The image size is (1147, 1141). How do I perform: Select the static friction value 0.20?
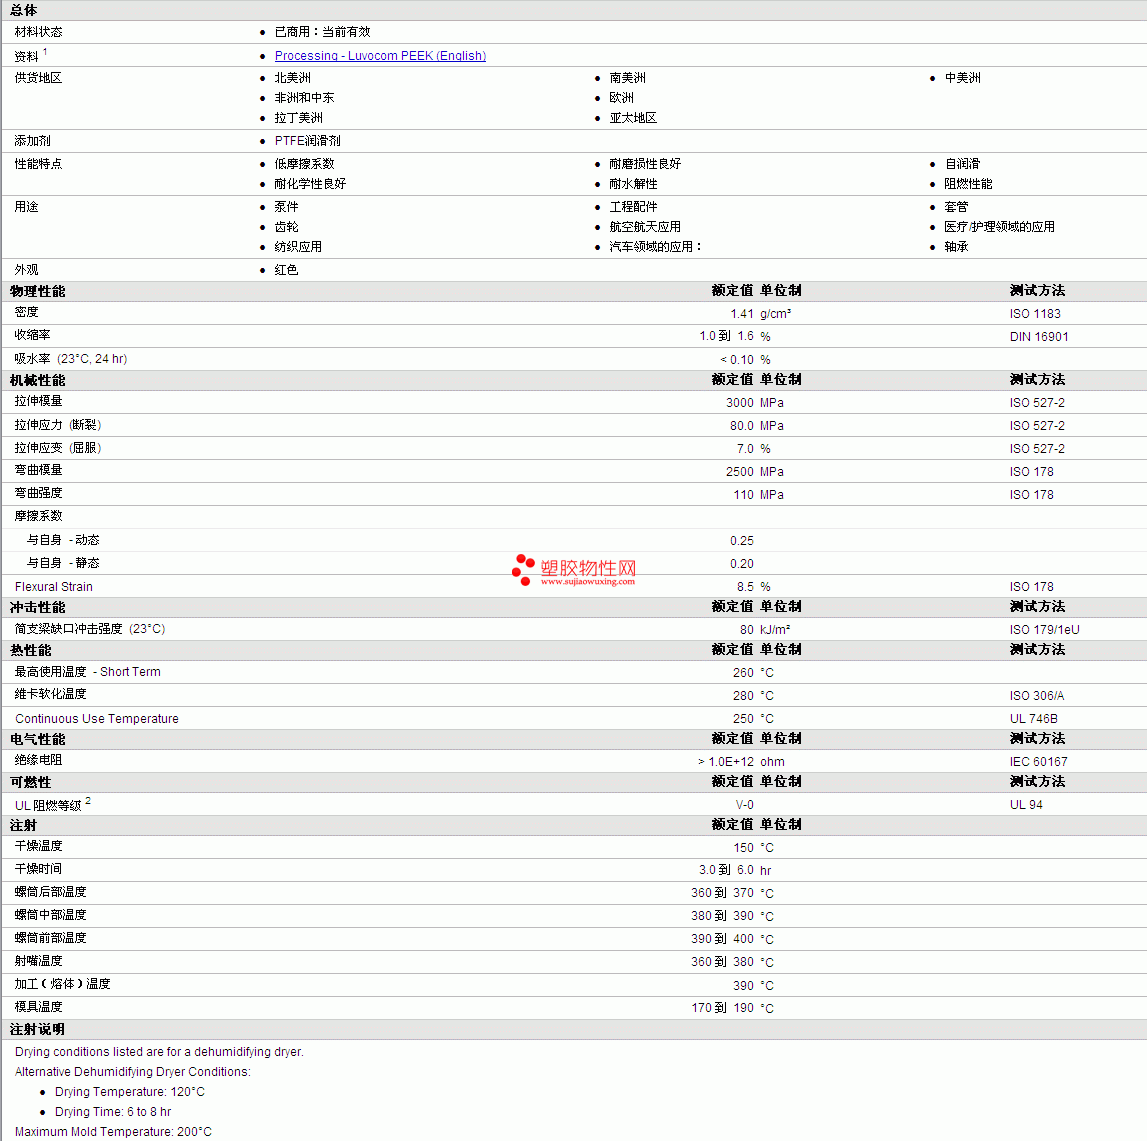[742, 564]
